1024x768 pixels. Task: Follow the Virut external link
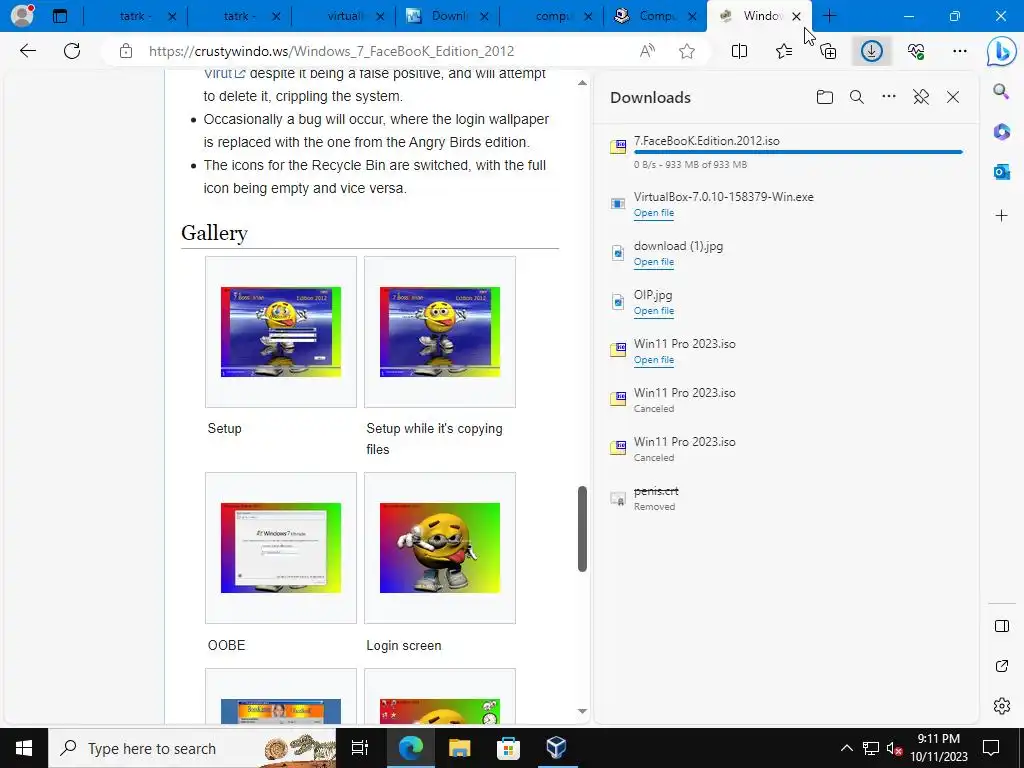225,74
